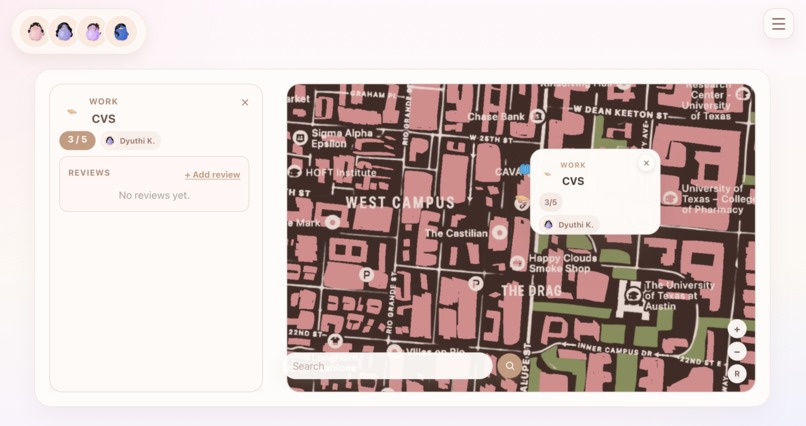Click the parking marker near Rio Grande St
806x426 pixels.
click(367, 274)
